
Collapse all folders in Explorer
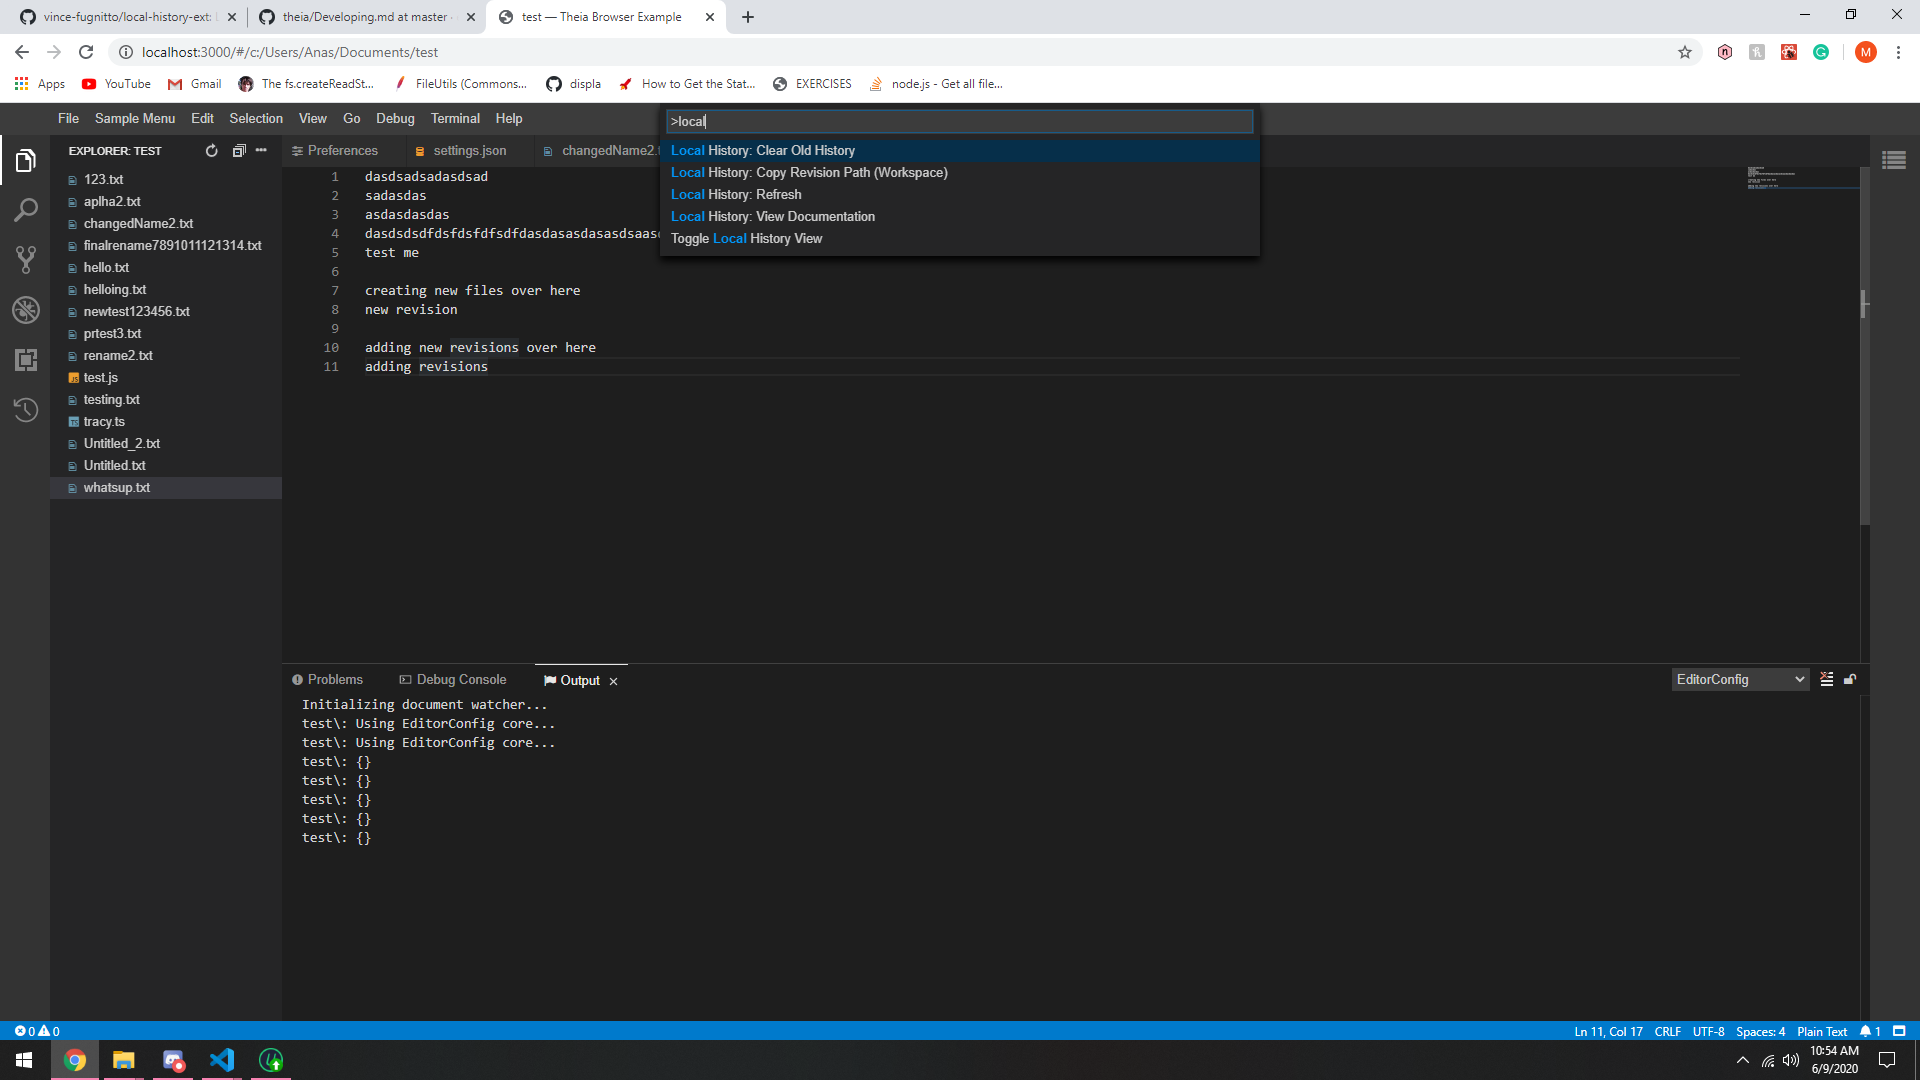click(239, 150)
